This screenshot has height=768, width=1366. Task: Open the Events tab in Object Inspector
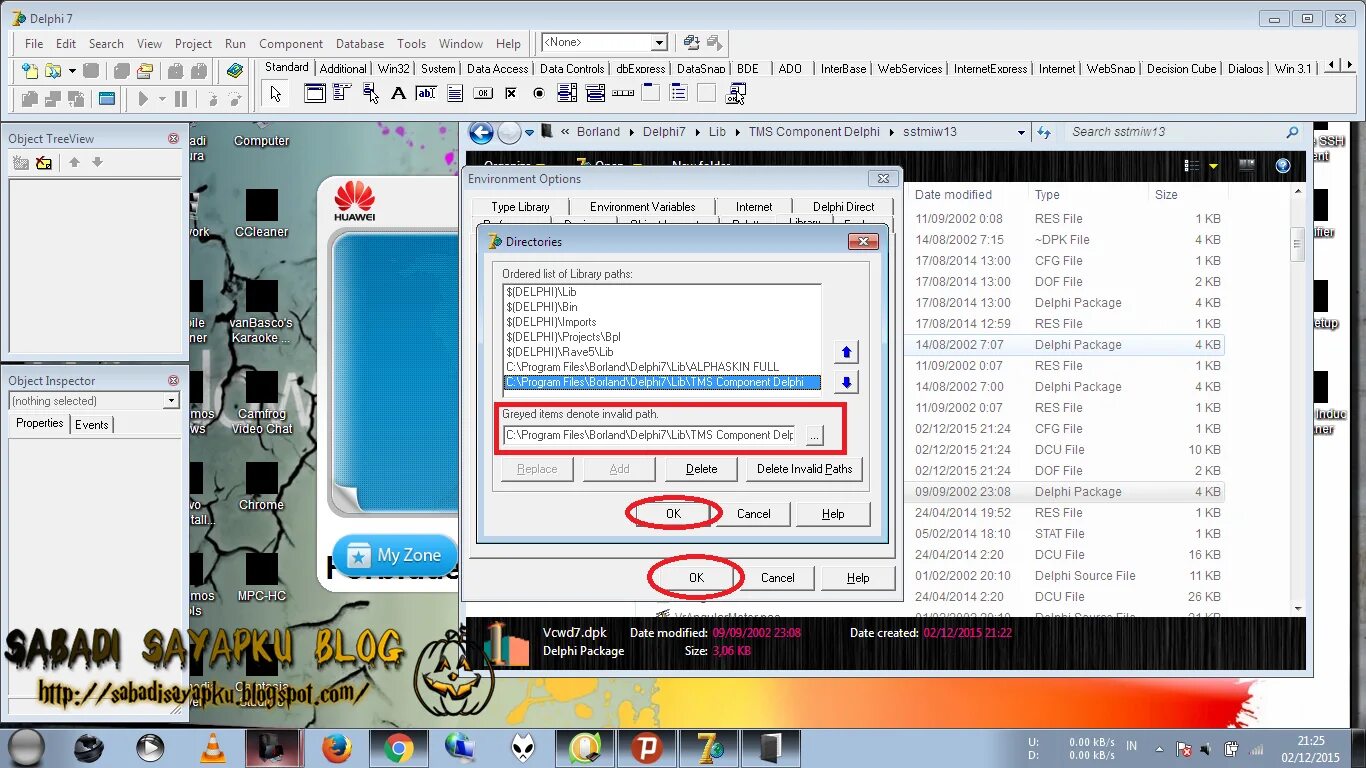click(x=92, y=425)
